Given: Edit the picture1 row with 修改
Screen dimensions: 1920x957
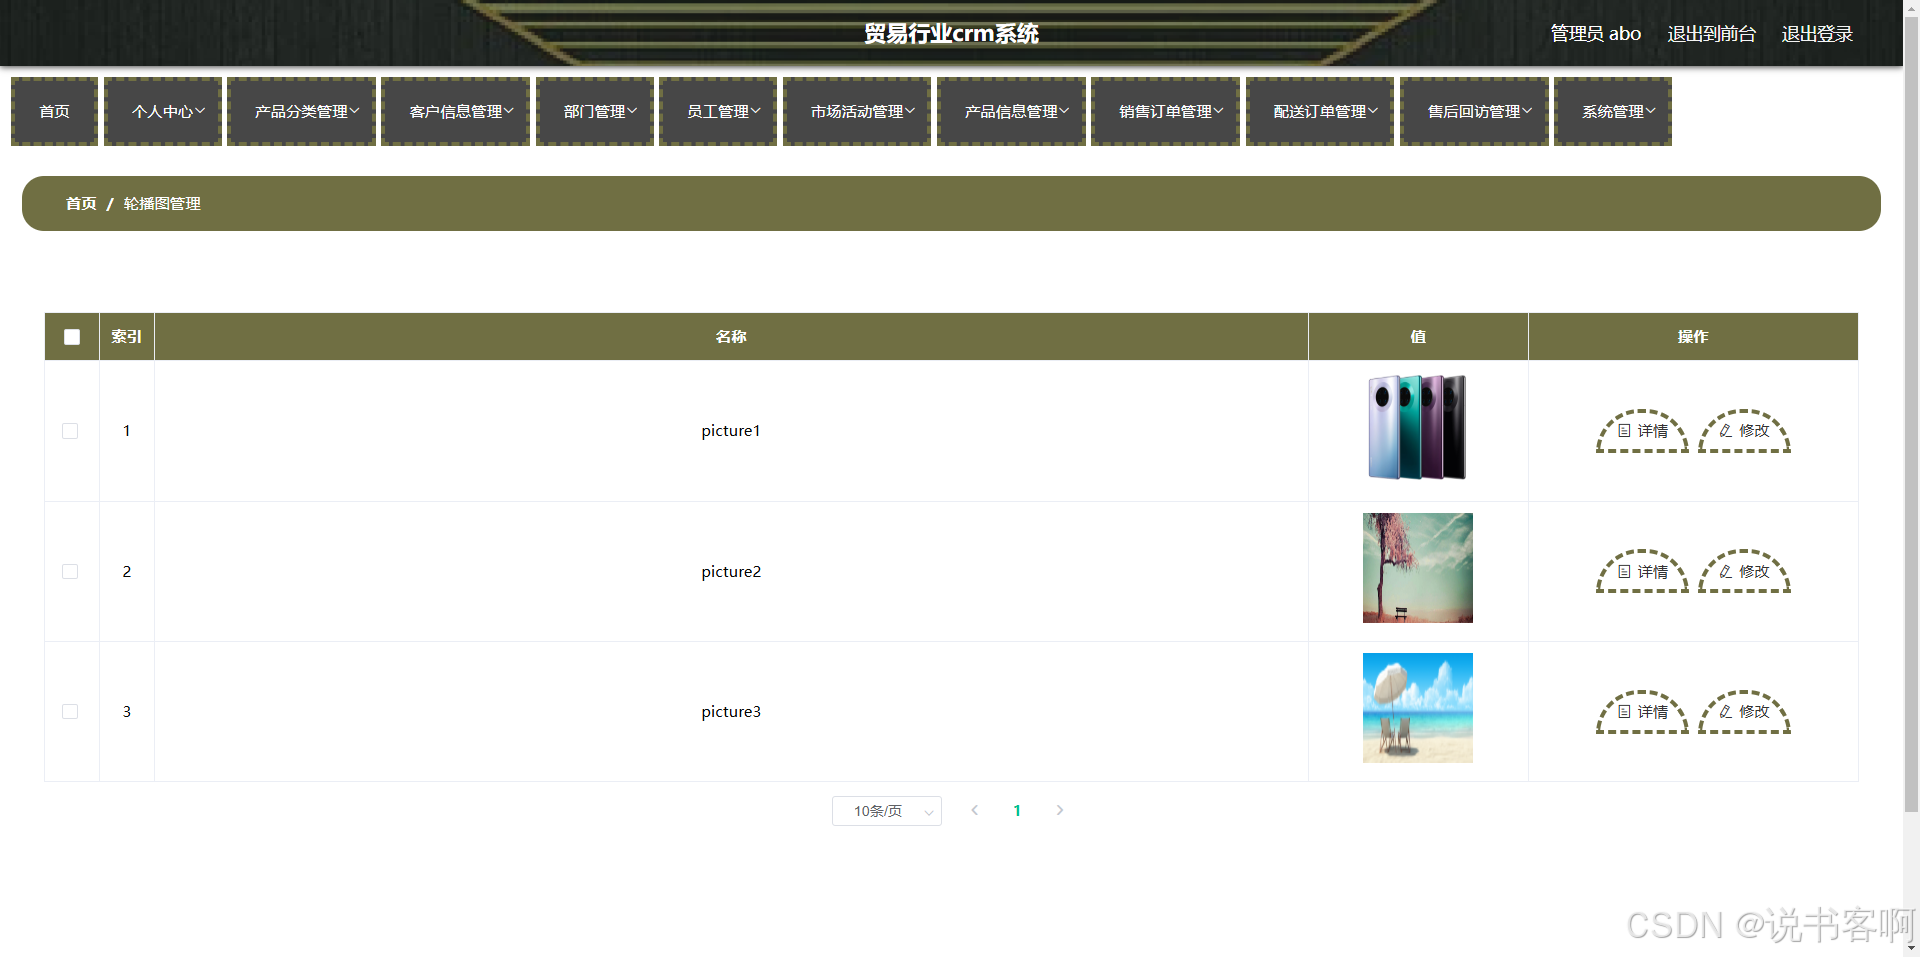Looking at the screenshot, I should [x=1744, y=431].
